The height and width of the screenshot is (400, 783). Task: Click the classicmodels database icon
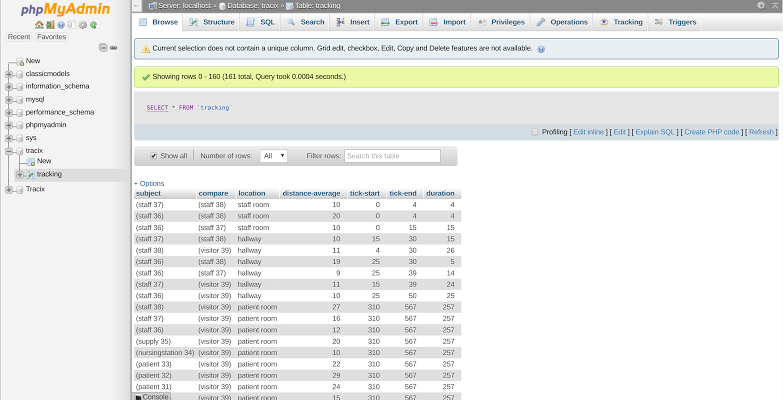(20, 74)
